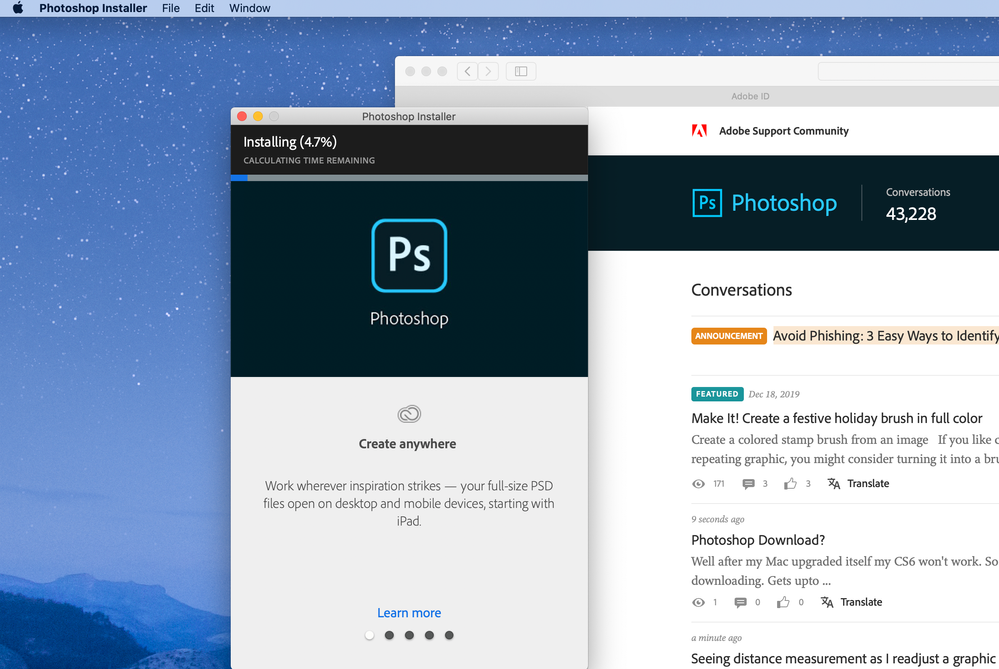
Task: Click the 9 seconds ago timestamp
Action: pyautogui.click(x=718, y=519)
